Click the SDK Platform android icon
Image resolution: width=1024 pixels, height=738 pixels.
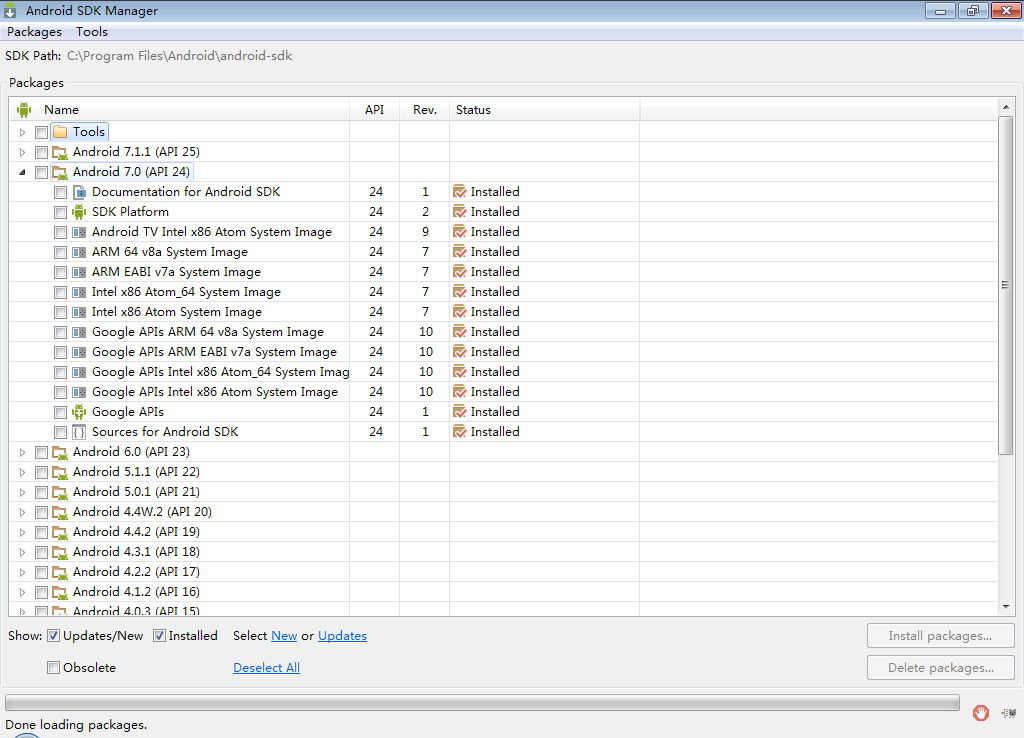coord(79,212)
